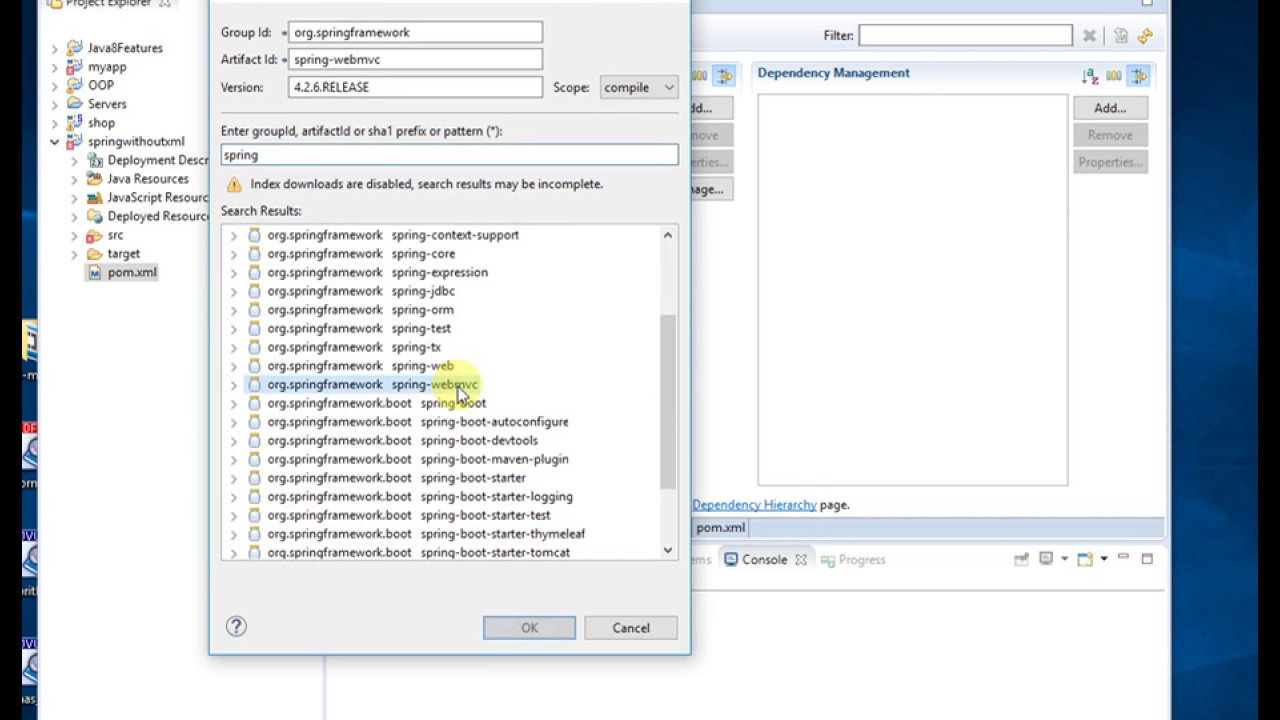Click the Servers folder icon
Viewport: 1280px width, 720px height.
tap(75, 104)
